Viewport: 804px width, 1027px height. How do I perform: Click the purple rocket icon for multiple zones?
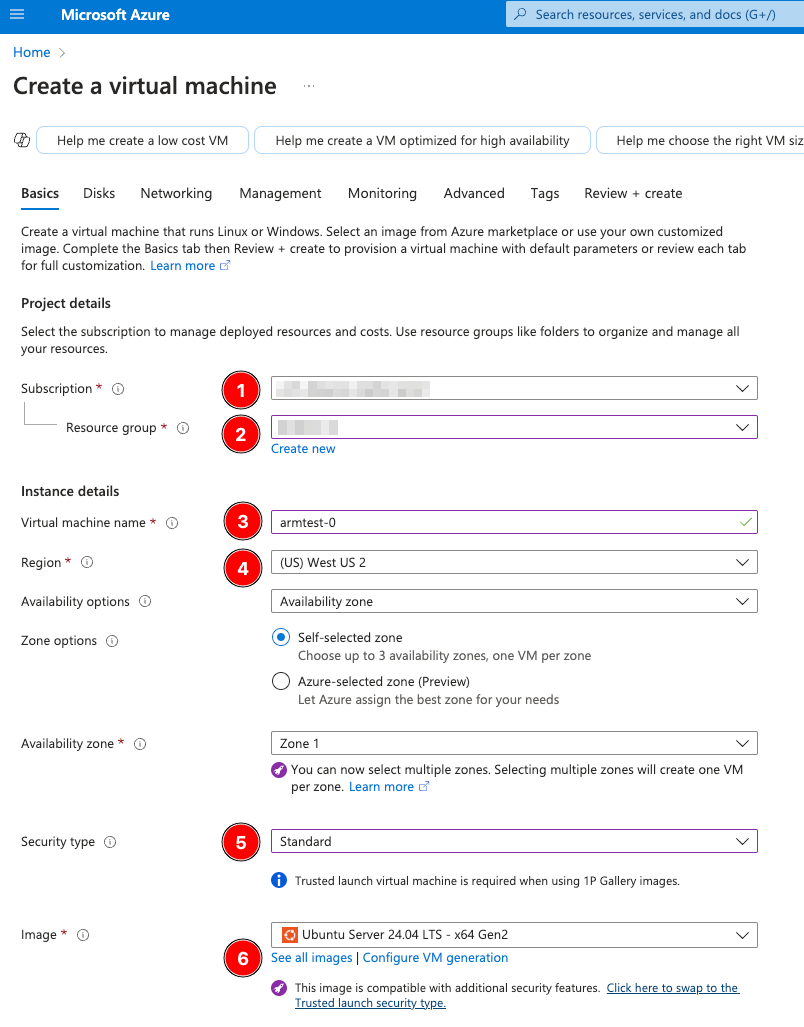[x=279, y=770]
